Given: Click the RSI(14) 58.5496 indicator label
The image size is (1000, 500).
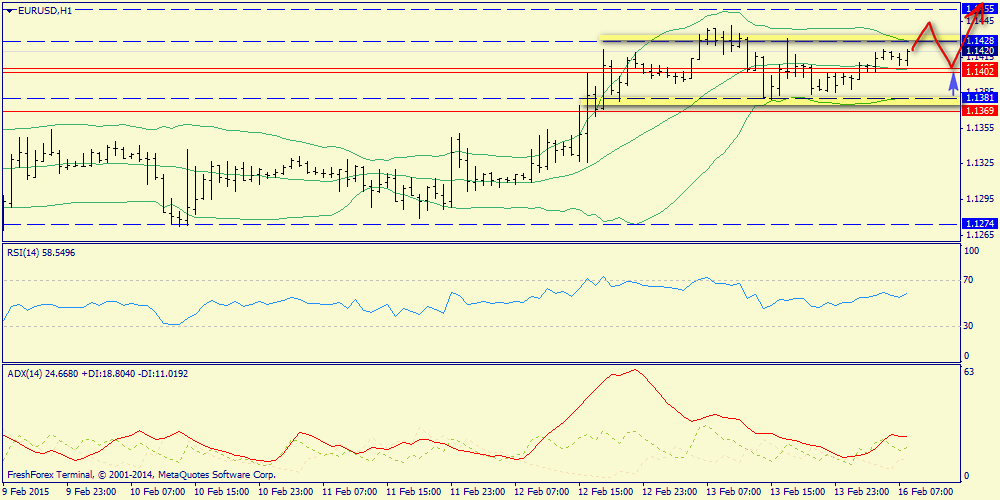Looking at the screenshot, I should coord(39,253).
